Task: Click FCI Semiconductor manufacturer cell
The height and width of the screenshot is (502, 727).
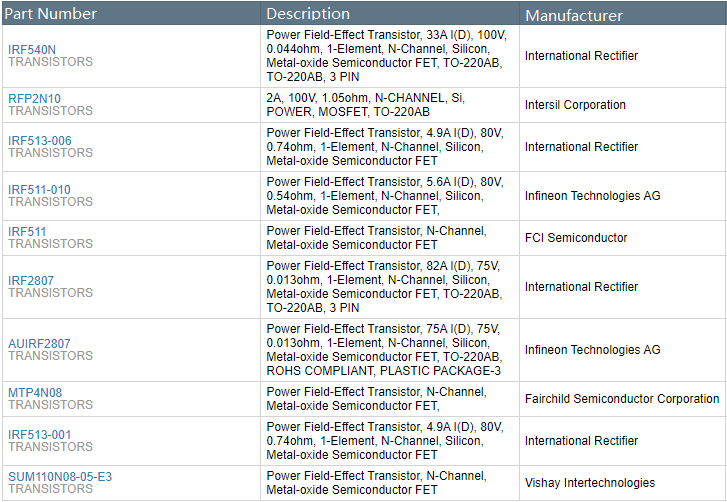Action: pos(576,238)
